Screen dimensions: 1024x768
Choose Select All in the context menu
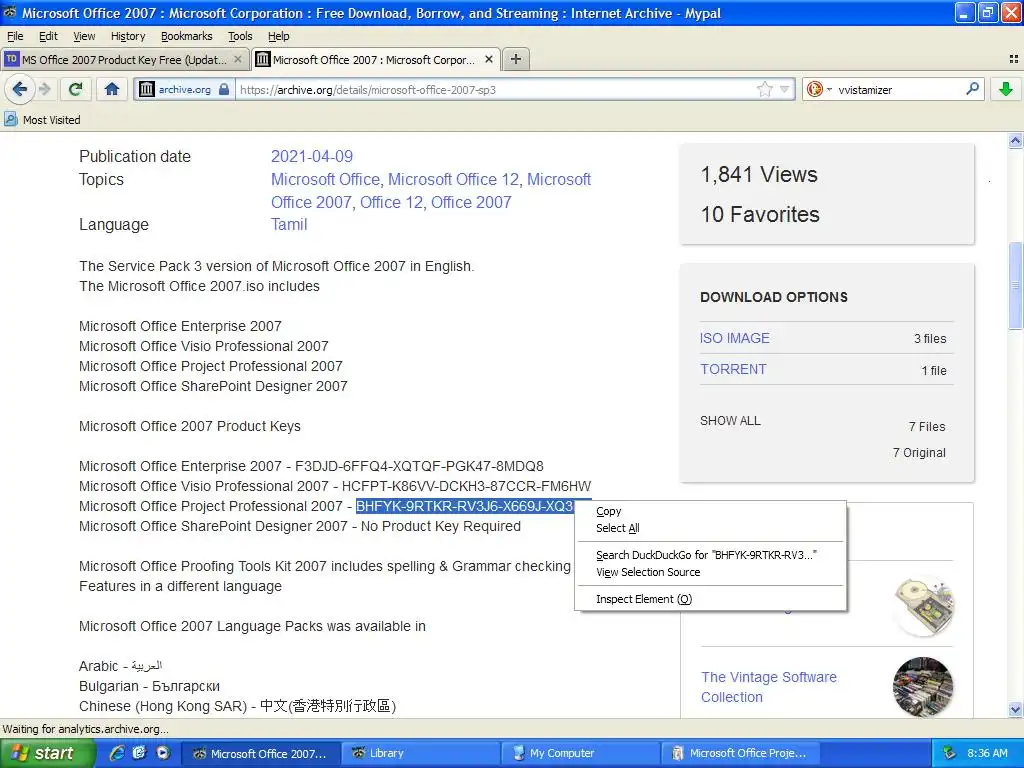click(711, 528)
